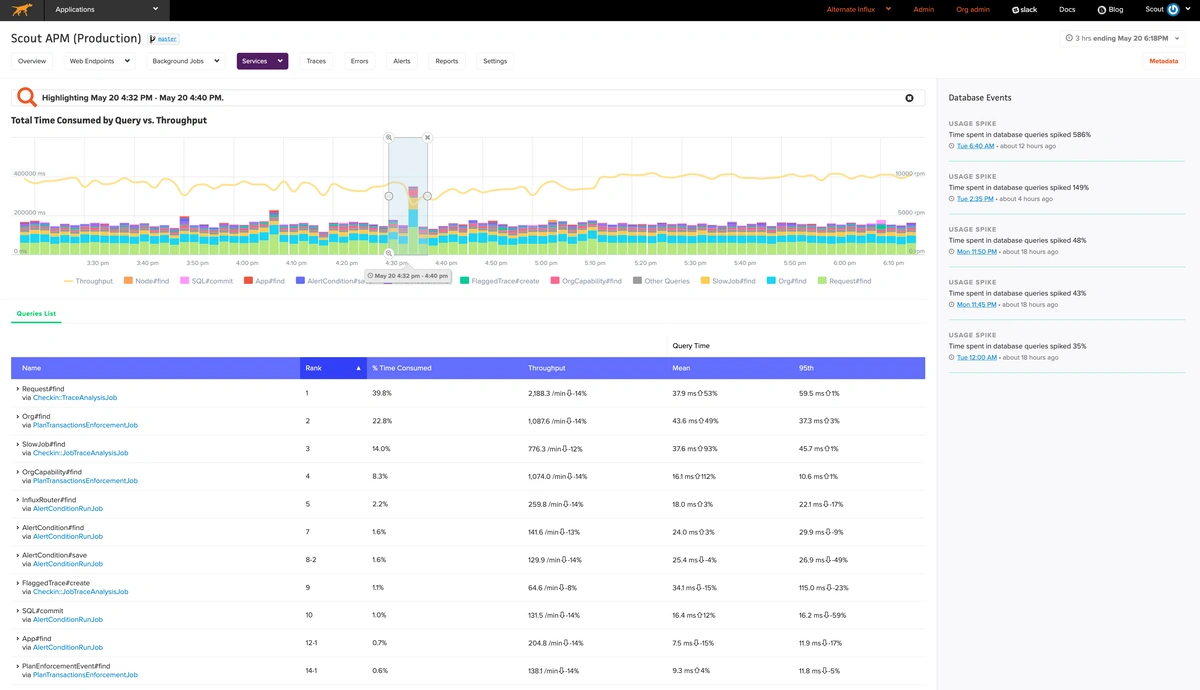Image resolution: width=1200 pixels, height=690 pixels.
Task: Sort by the 95th column header
Action: pyautogui.click(x=806, y=368)
